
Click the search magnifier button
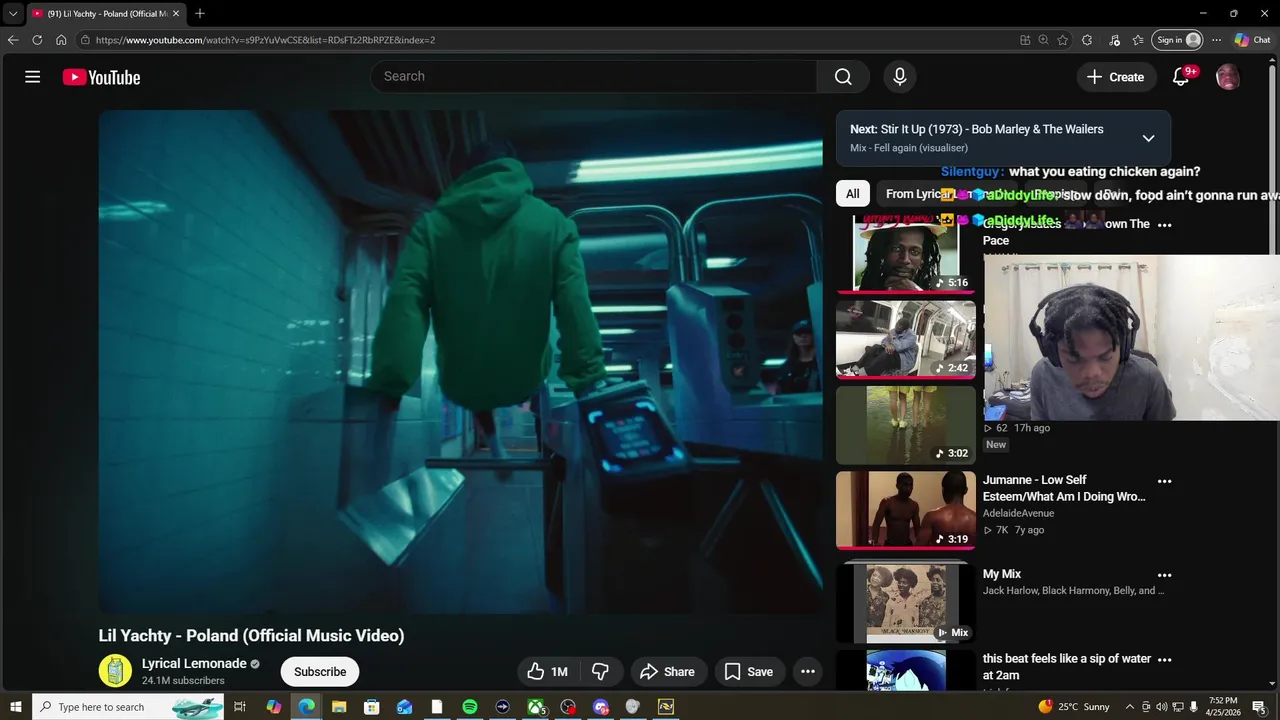click(x=843, y=77)
